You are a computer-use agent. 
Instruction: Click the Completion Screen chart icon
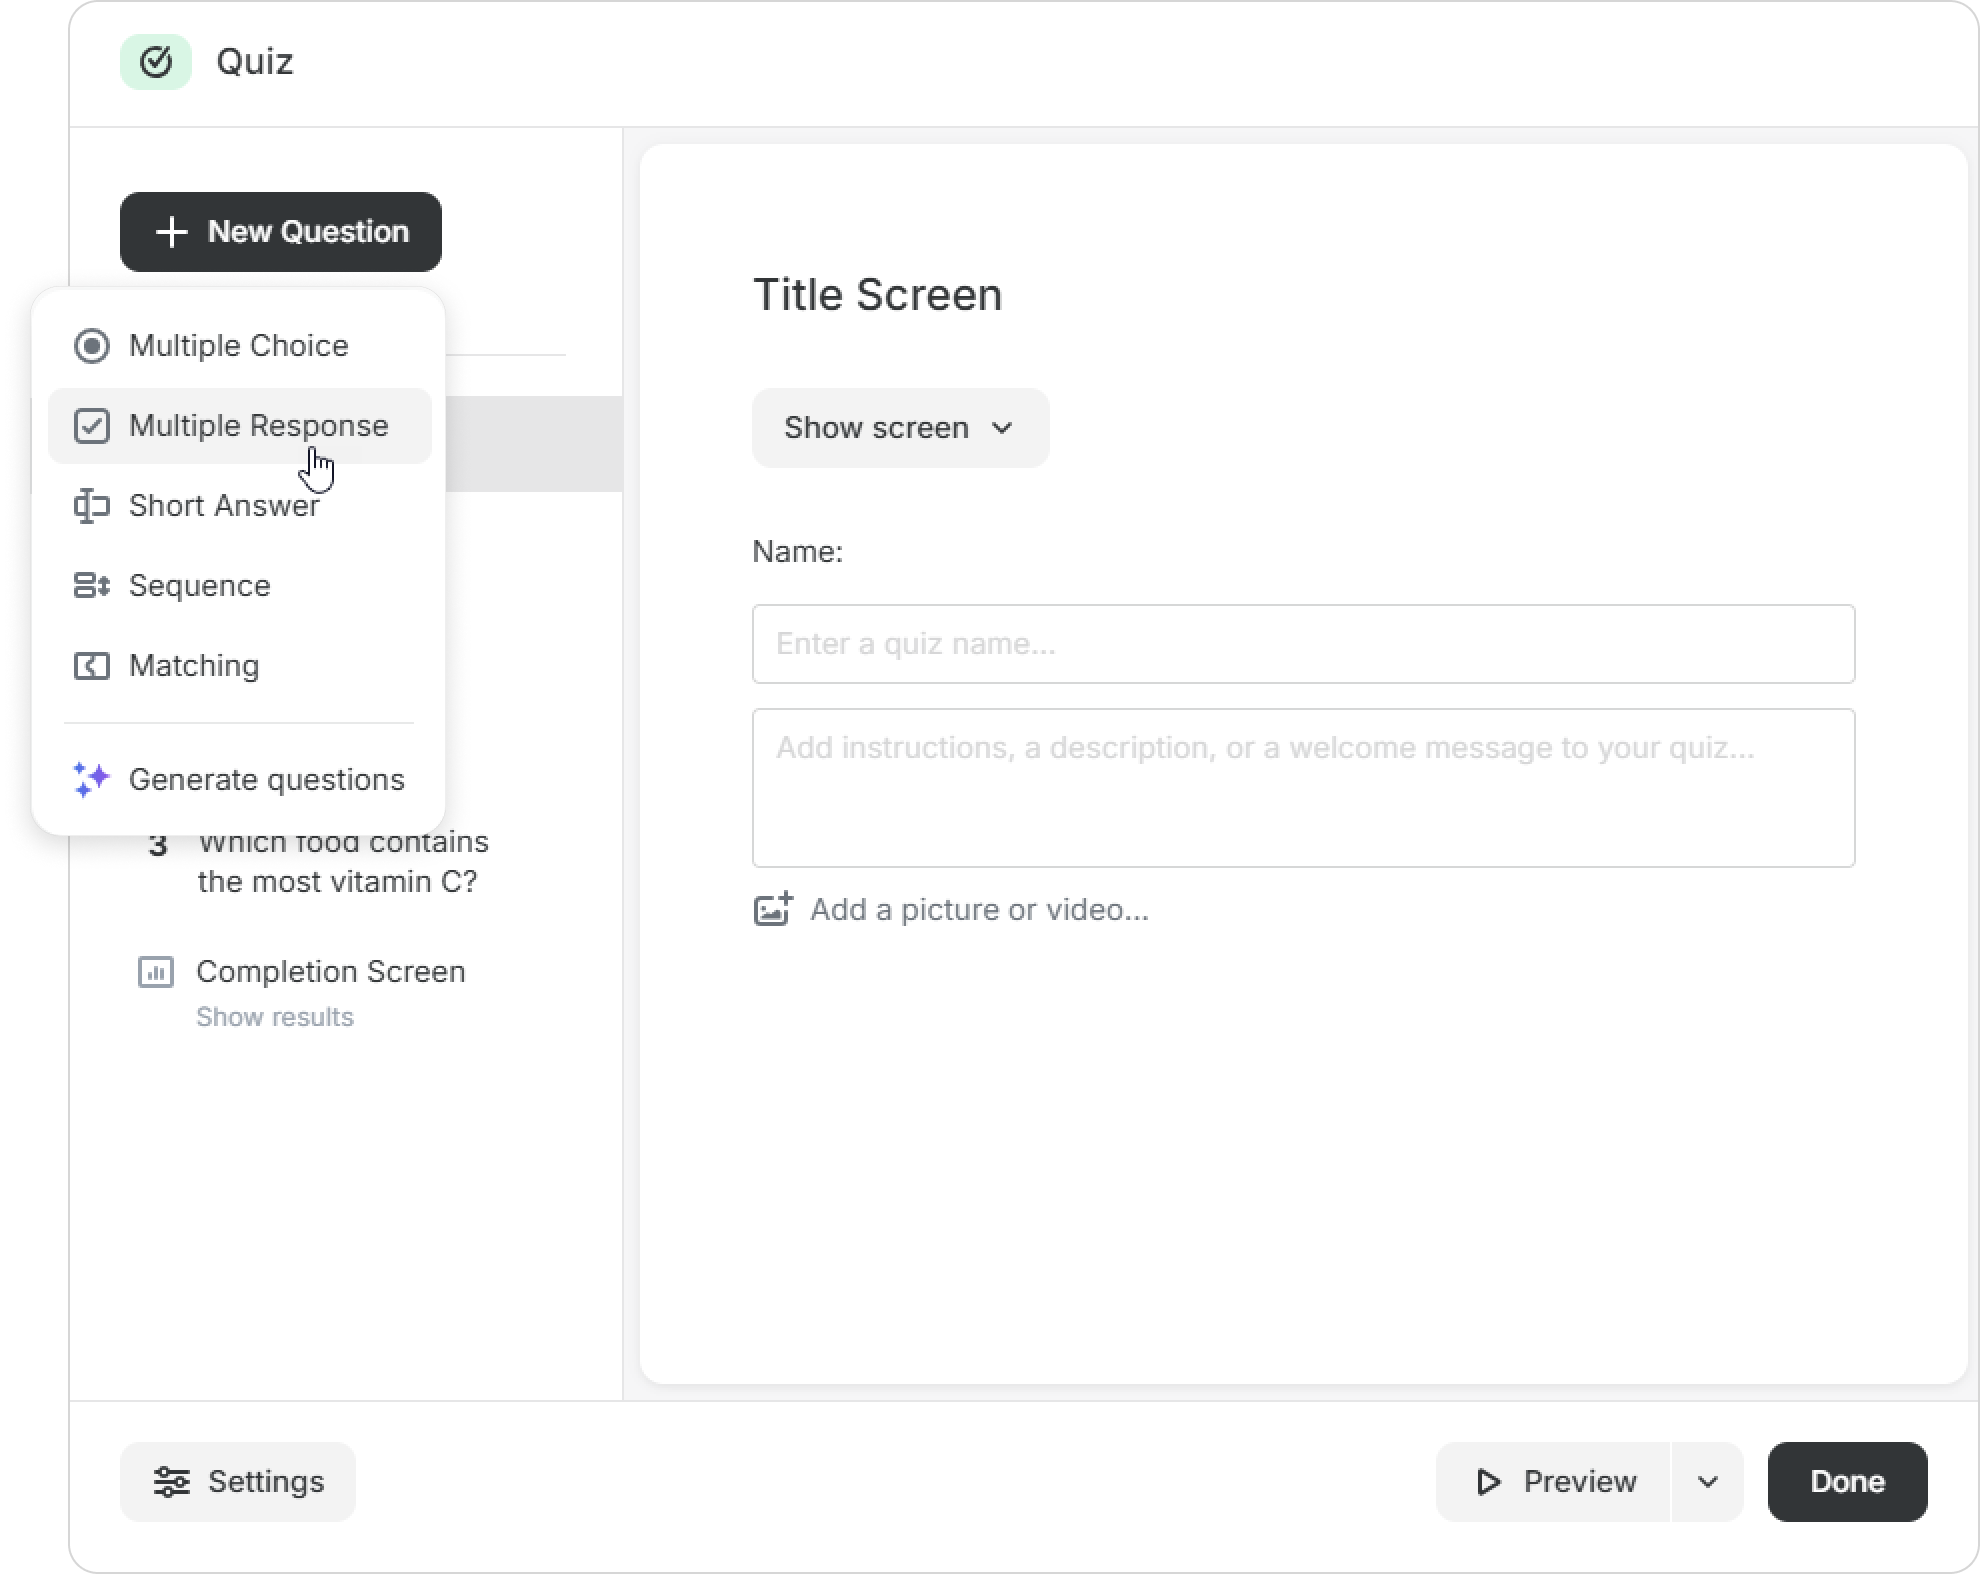[156, 972]
